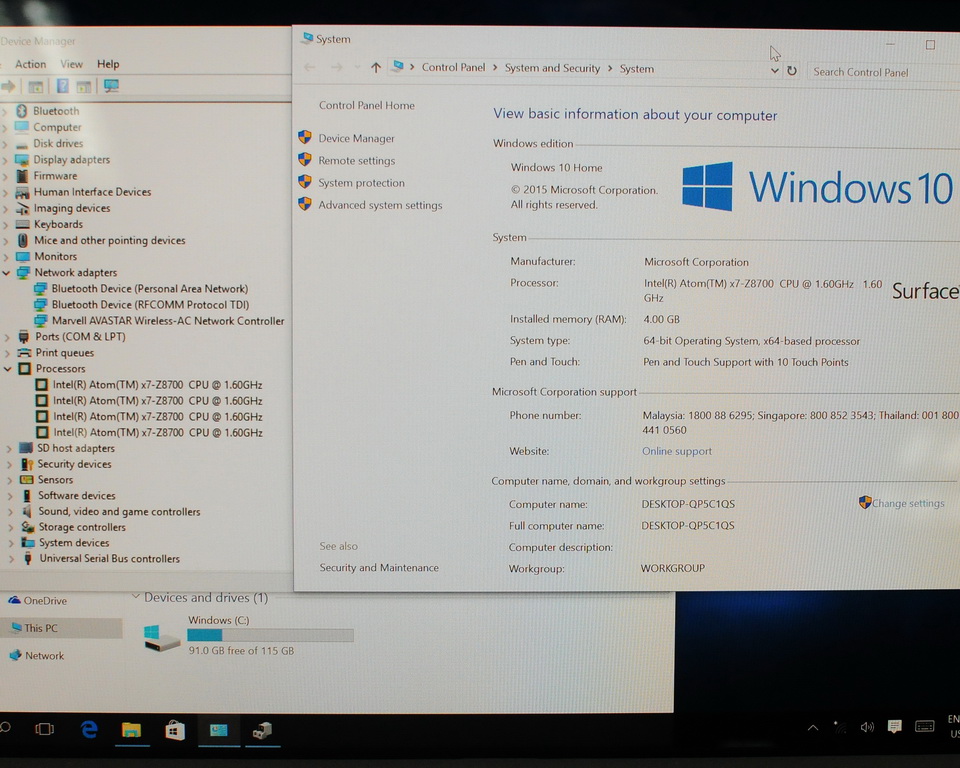The image size is (960, 768).
Task: Click the Marvell AVASTAR network controller icon
Action: click(x=41, y=320)
